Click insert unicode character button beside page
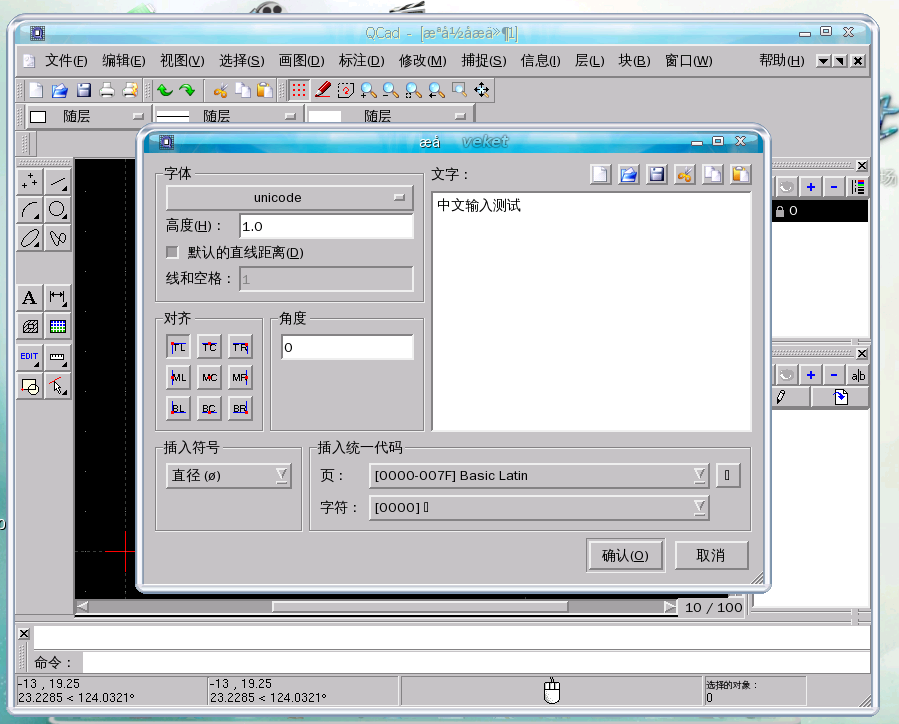Image resolution: width=899 pixels, height=724 pixels. pyautogui.click(x=727, y=475)
